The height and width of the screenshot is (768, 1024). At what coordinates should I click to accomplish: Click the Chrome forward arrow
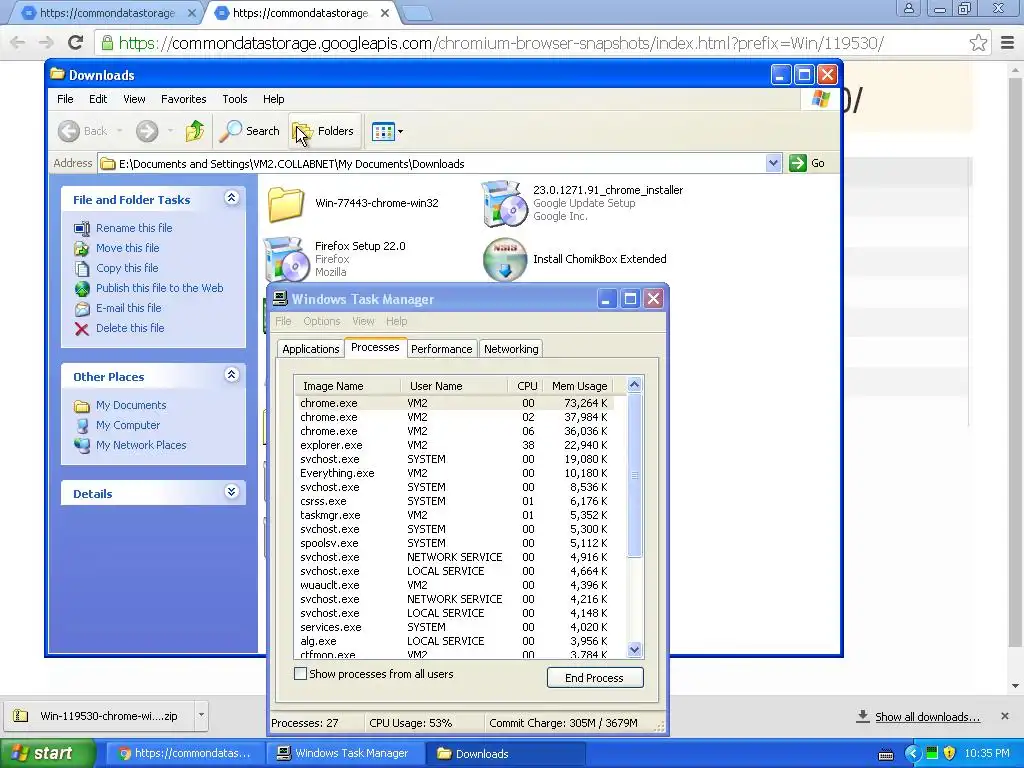(46, 43)
